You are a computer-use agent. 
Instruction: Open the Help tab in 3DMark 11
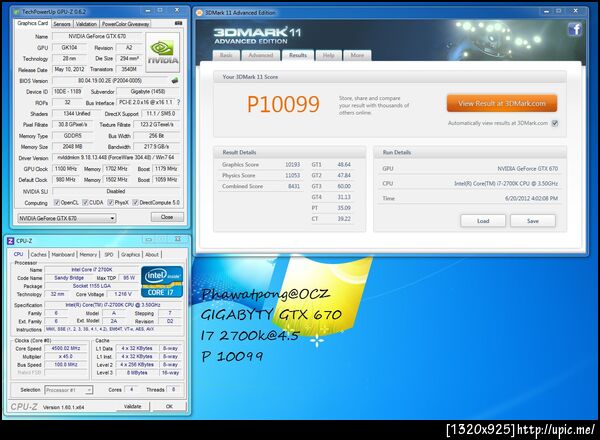tap(328, 55)
